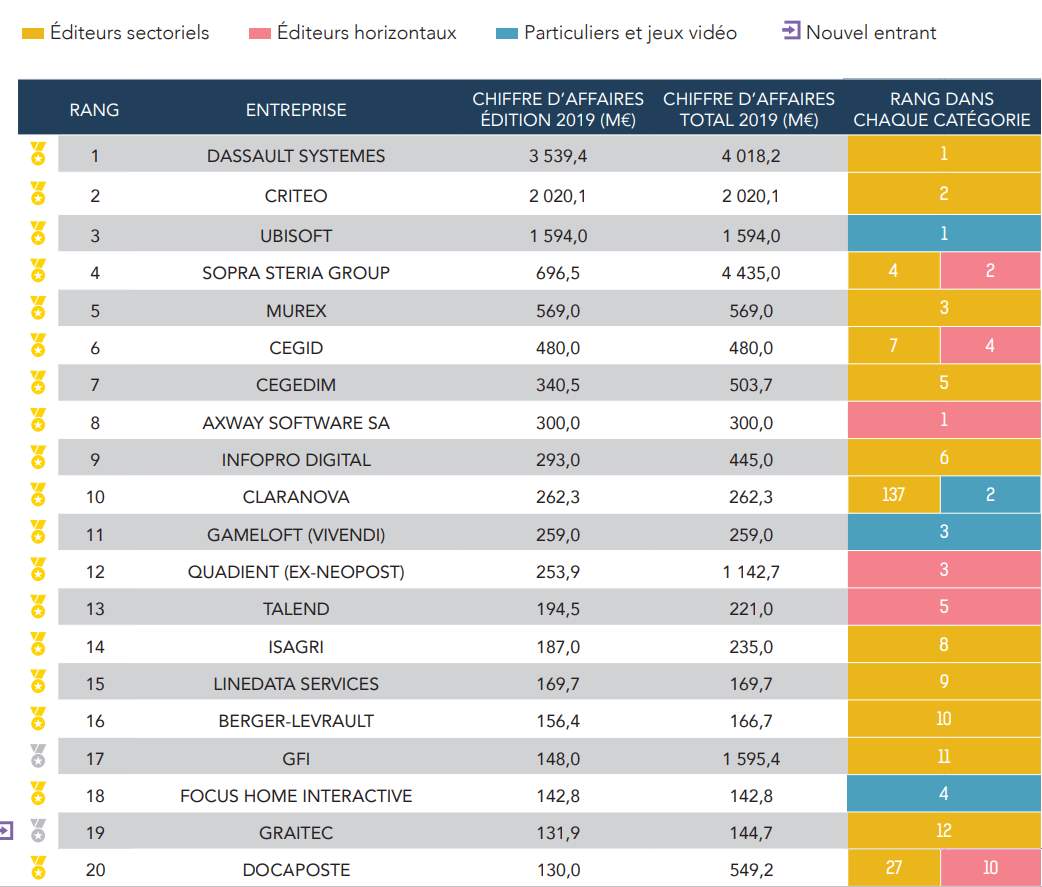Screen dimensions: 1042x887
Task: Click the medal icon beside Berger-Levrault
Action: tap(39, 718)
